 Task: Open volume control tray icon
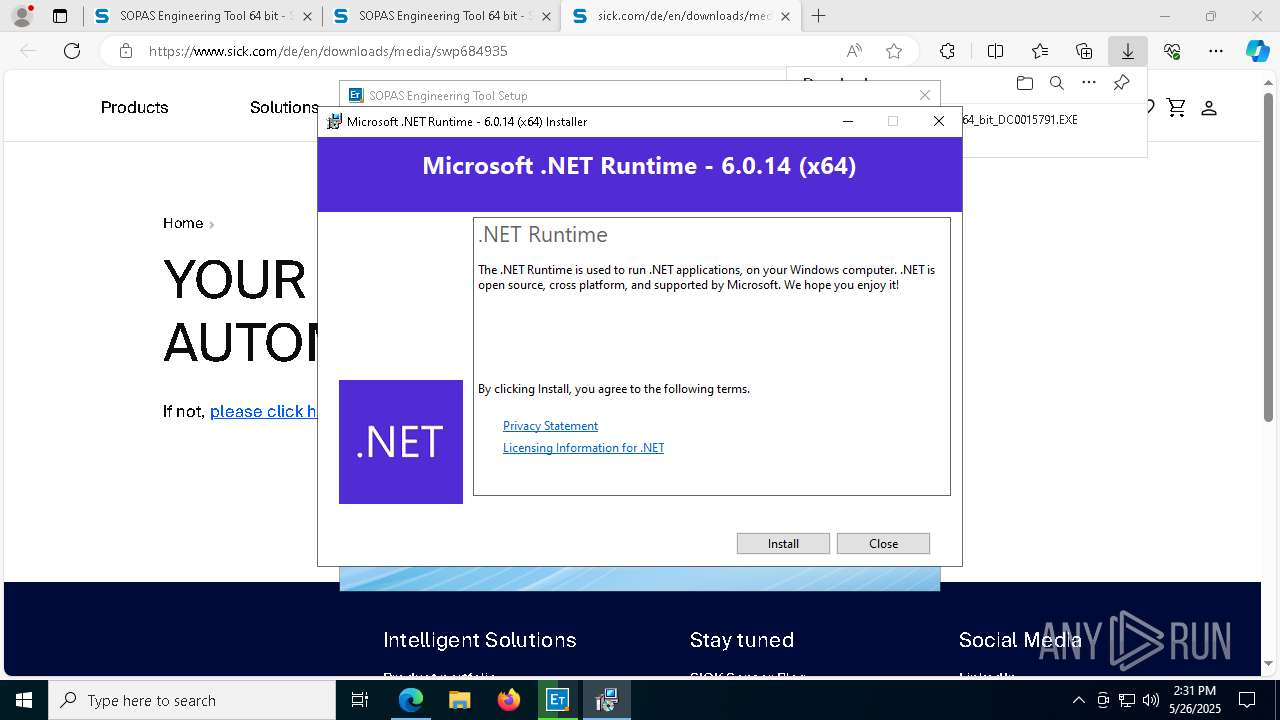tap(1151, 700)
